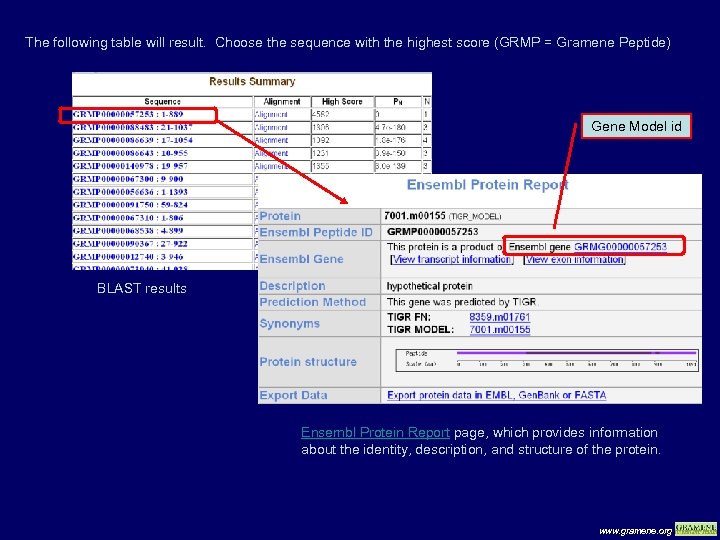Open BLAST sequence hit ending 27-922
Screen dimensions: 720x540
point(130,243)
